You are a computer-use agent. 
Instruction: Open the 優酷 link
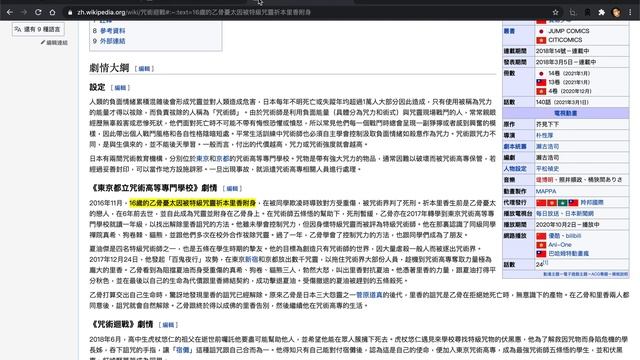click(x=554, y=236)
